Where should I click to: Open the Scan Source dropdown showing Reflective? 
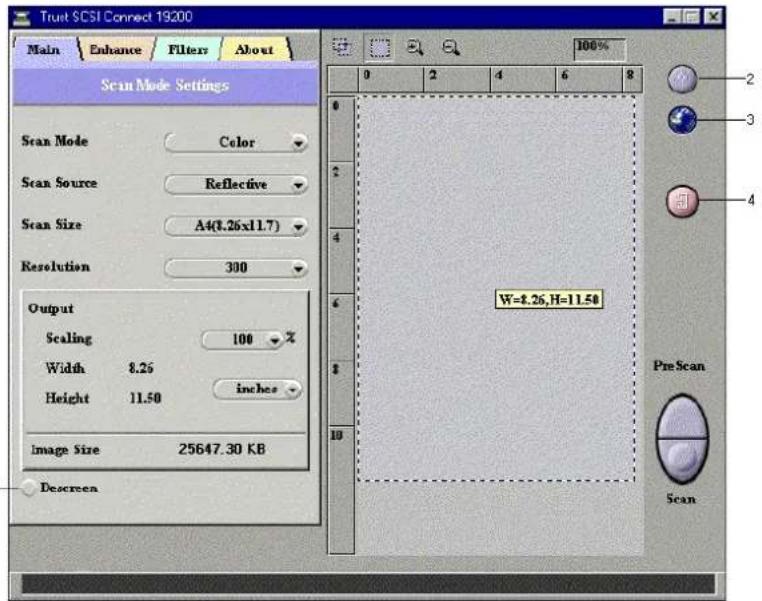(236, 184)
